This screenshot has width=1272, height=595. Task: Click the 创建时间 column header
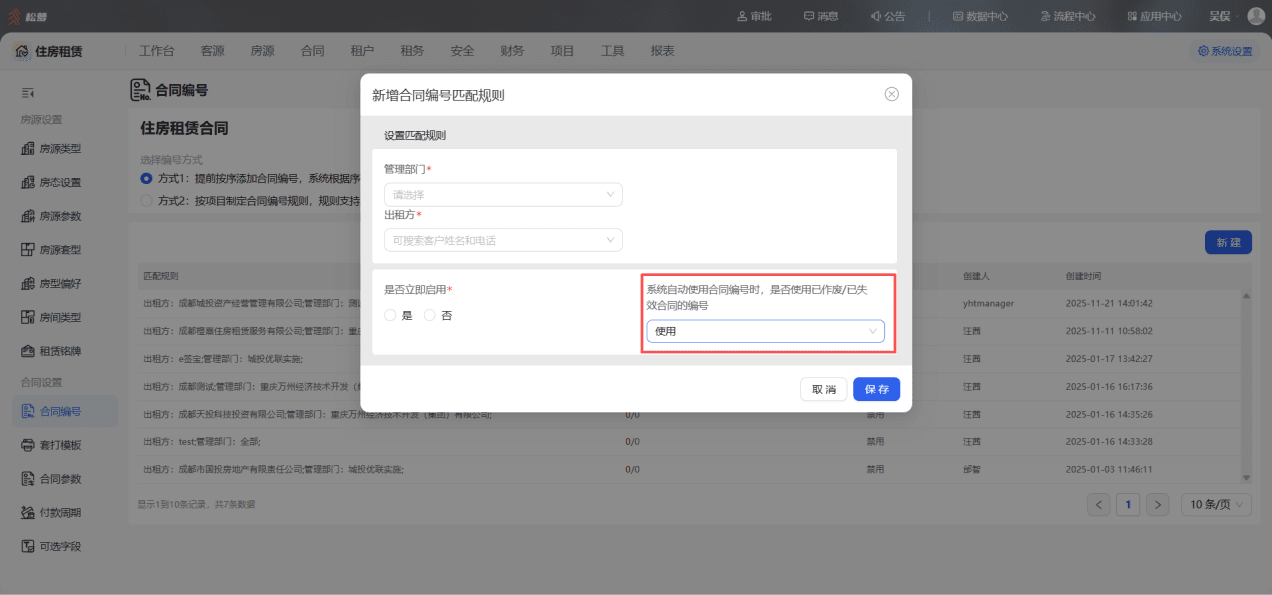tap(1083, 276)
